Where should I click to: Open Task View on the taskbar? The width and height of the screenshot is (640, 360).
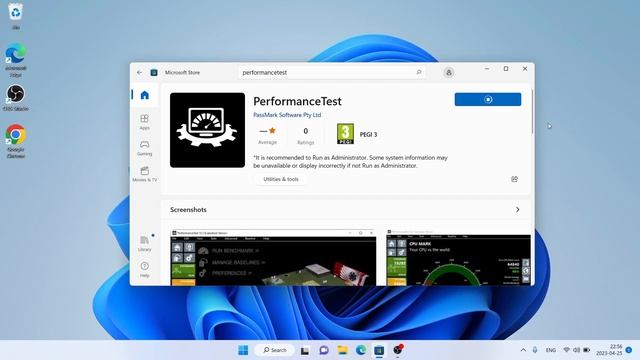point(305,350)
